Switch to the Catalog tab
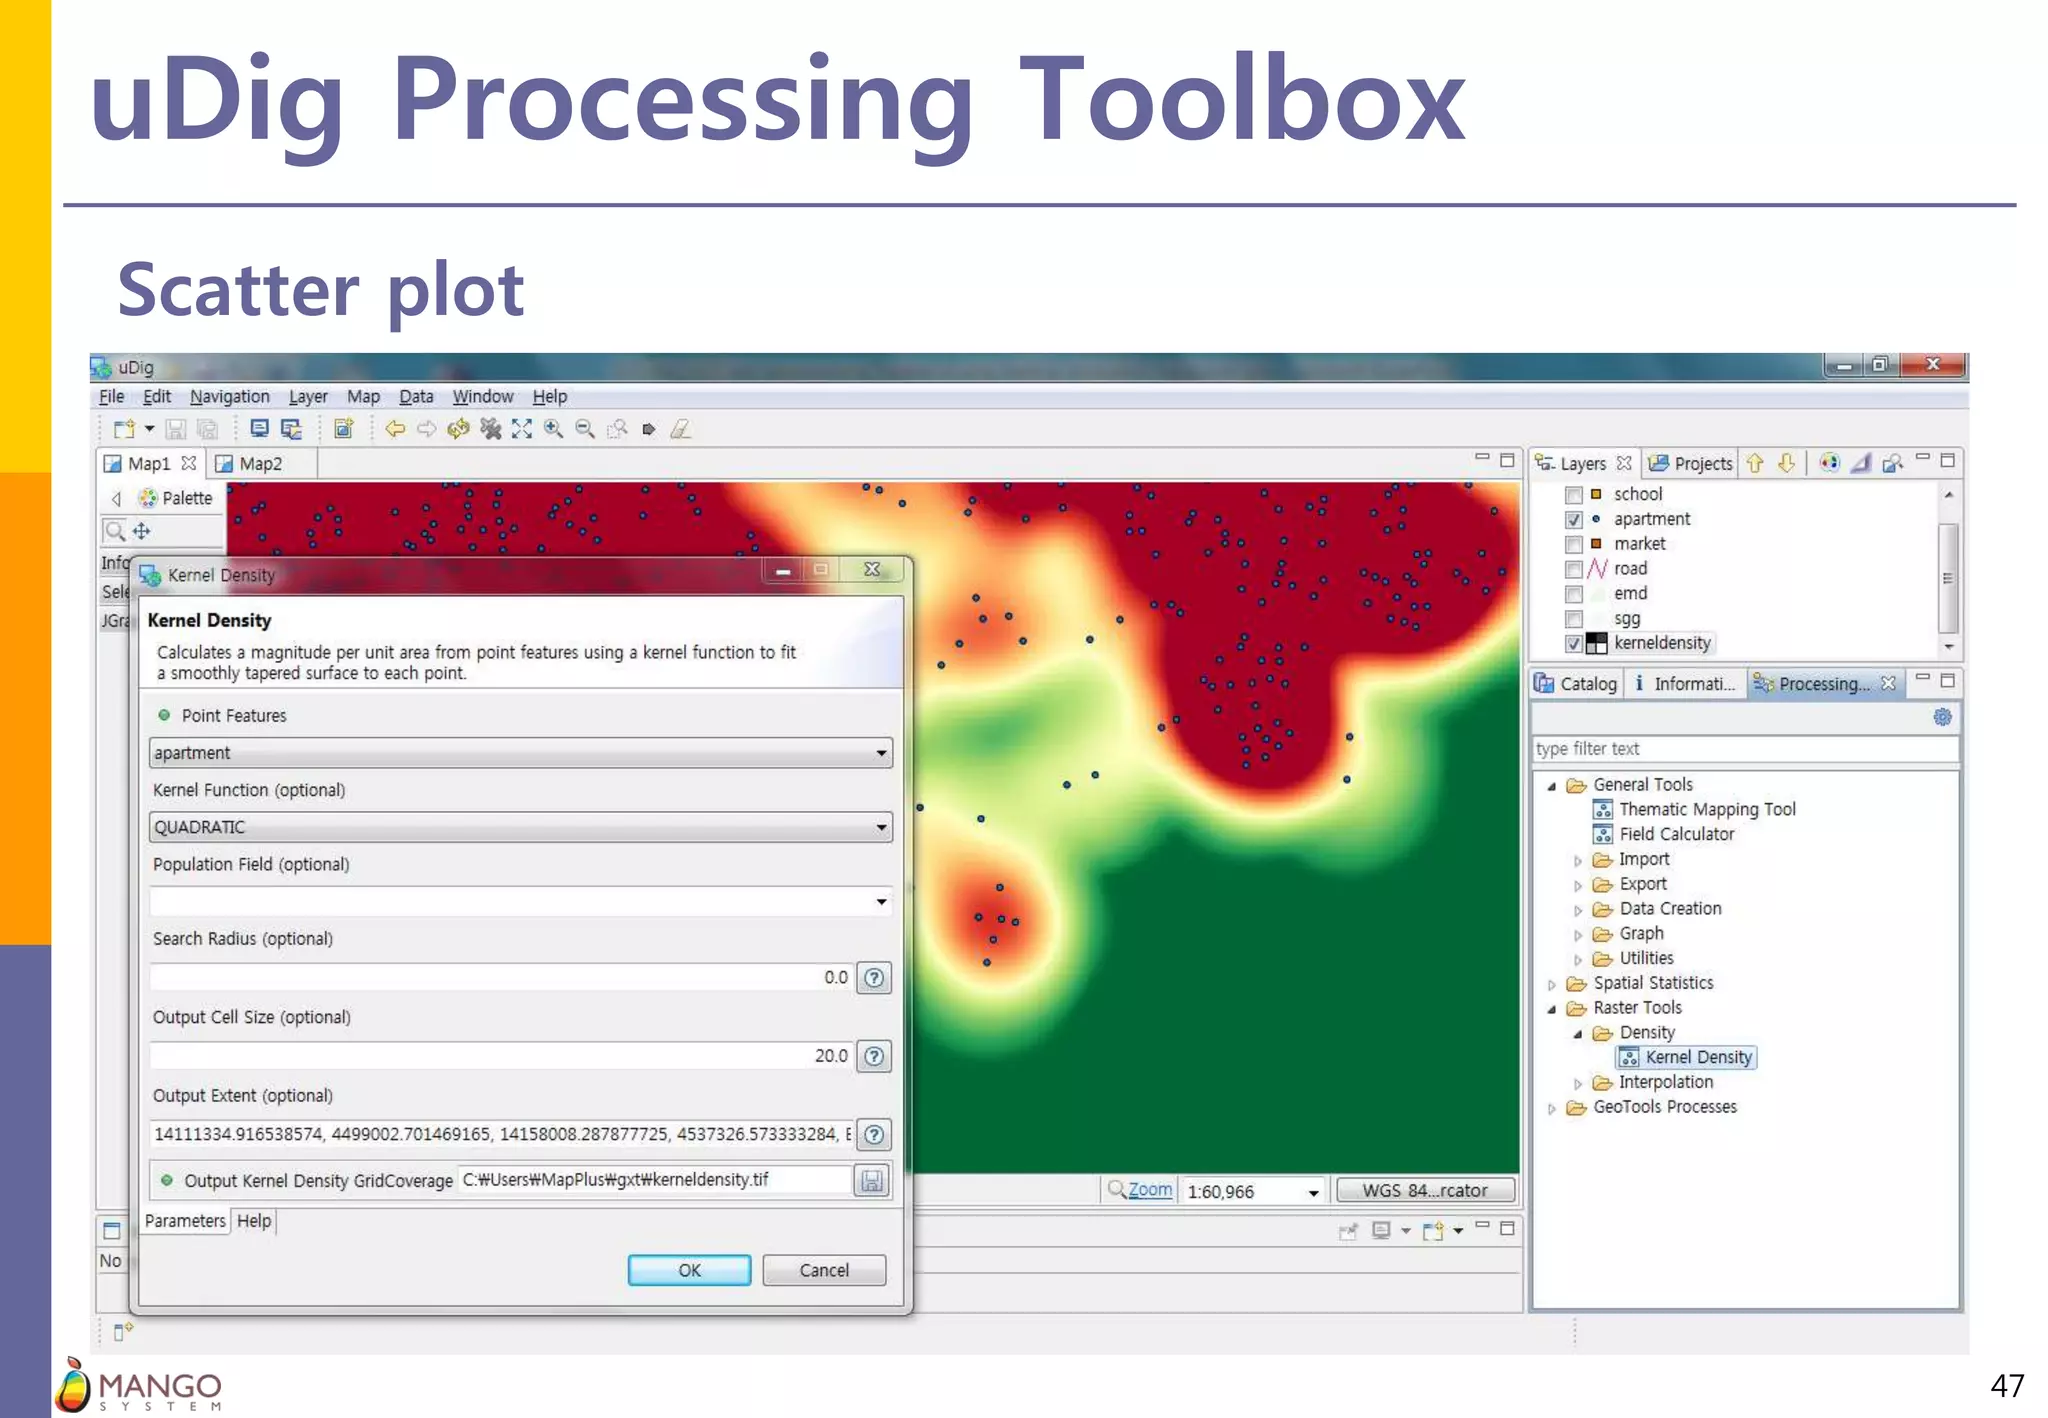Screen dimensions: 2048x1418 coord(1575,684)
